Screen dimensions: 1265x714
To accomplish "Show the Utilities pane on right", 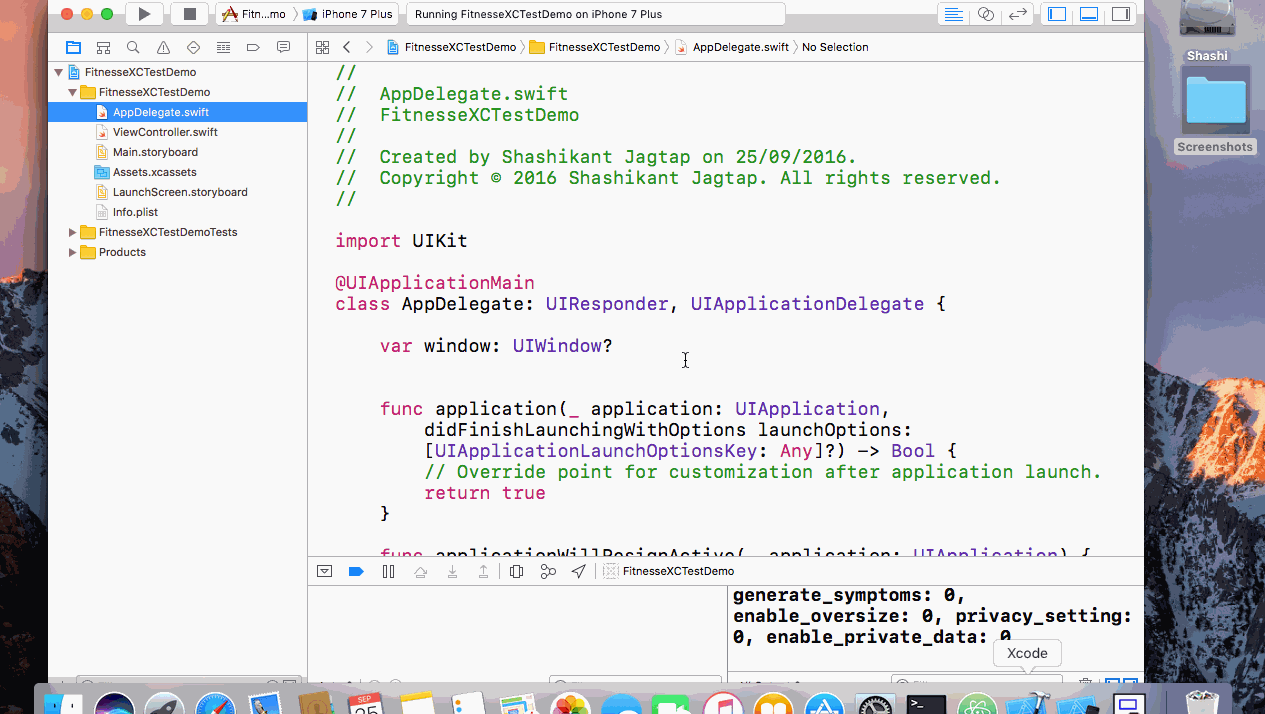I will [1121, 14].
